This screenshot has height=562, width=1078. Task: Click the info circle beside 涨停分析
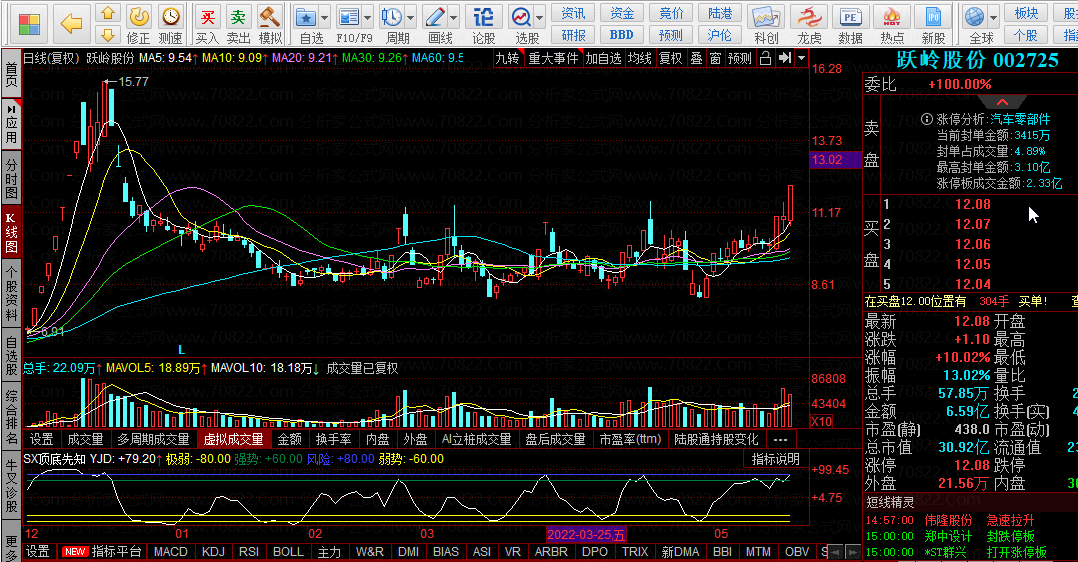click(927, 119)
